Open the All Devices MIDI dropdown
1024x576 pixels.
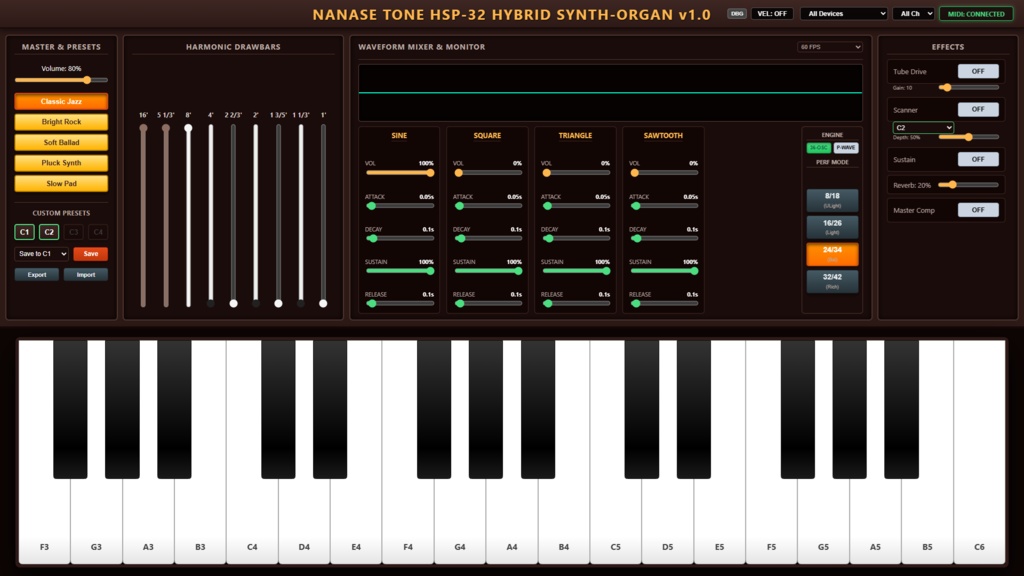[x=844, y=14]
